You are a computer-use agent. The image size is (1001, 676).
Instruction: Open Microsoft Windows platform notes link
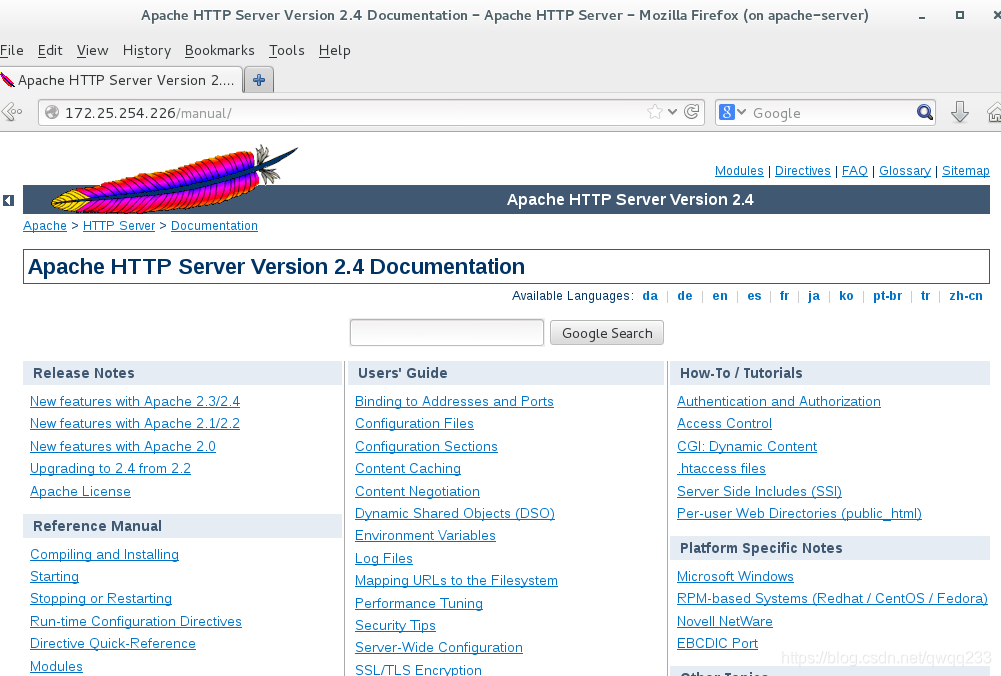point(735,576)
